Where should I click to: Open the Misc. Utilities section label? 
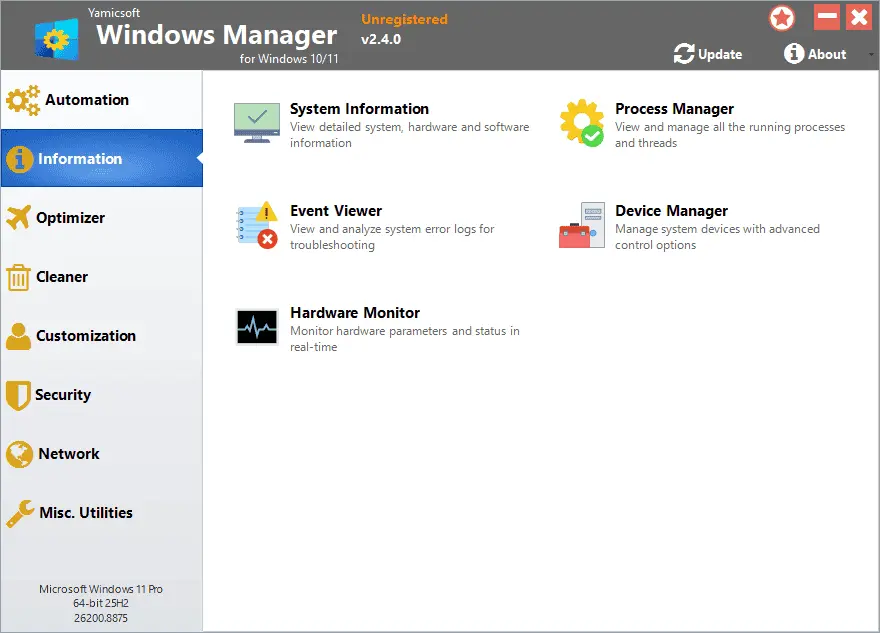click(x=86, y=513)
